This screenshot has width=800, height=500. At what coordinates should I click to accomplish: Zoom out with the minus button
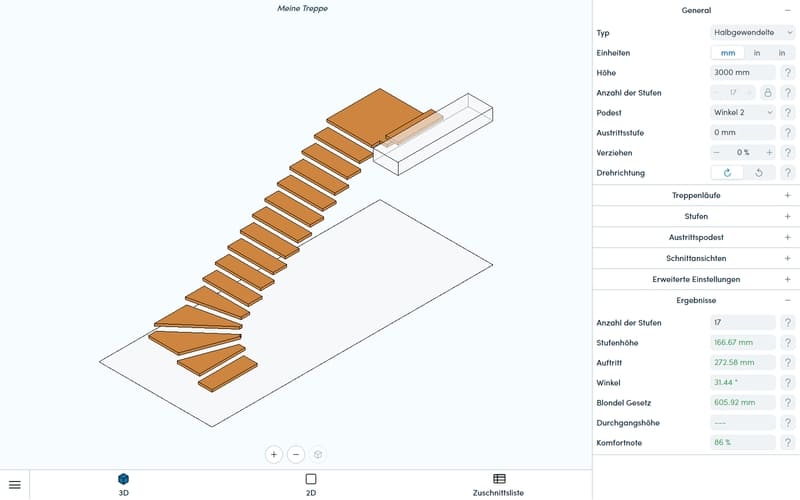tap(296, 454)
